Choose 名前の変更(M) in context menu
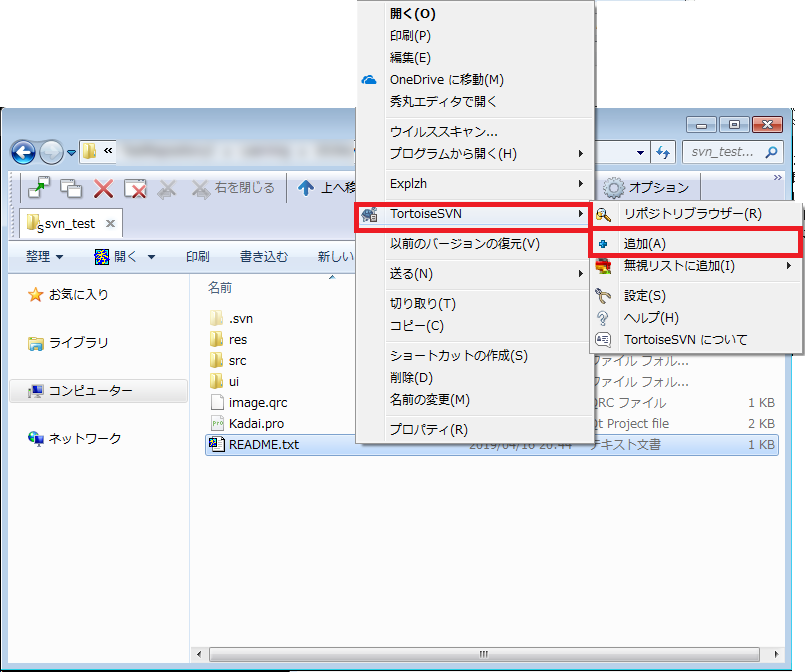The image size is (805, 672). (x=474, y=400)
